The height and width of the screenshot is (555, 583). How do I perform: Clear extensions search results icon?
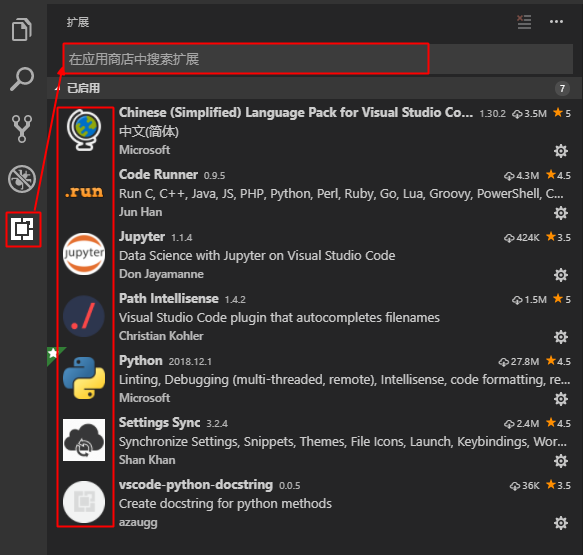pyautogui.click(x=524, y=22)
